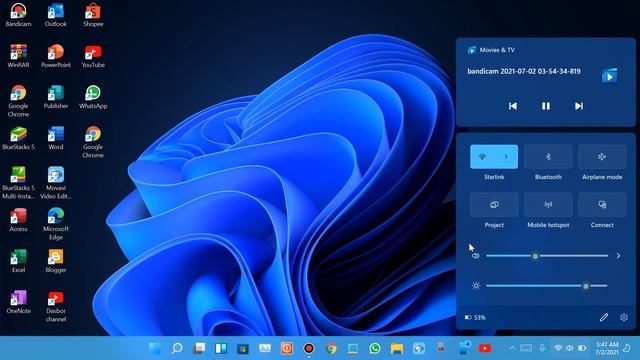Viewport: 640px width, 360px height.
Task: Open the clock showing 5:47 AM
Action: click(x=607, y=348)
